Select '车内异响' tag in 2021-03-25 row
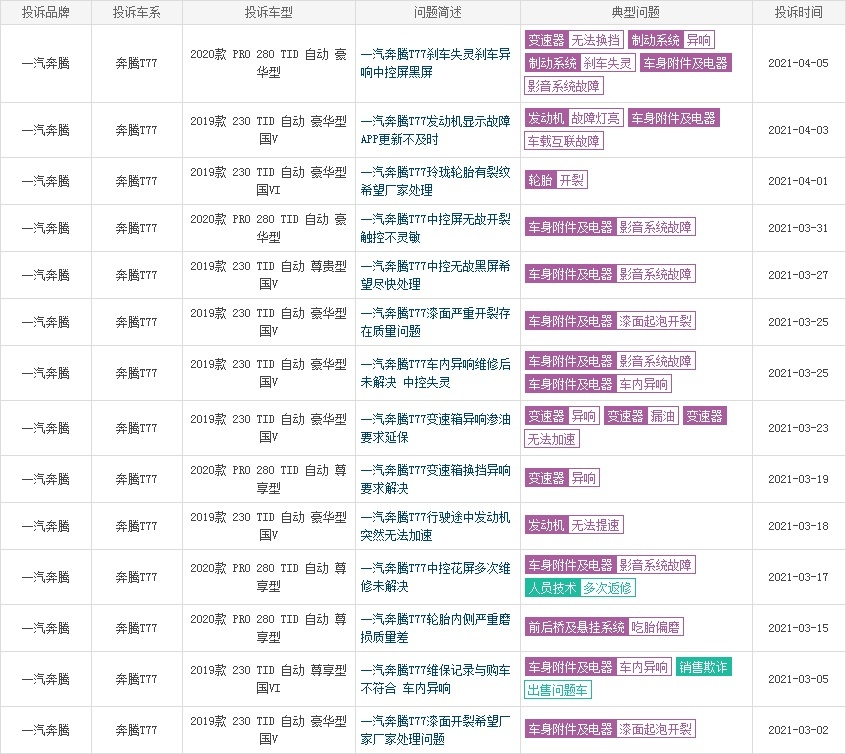This screenshot has width=846, height=754. coord(643,384)
